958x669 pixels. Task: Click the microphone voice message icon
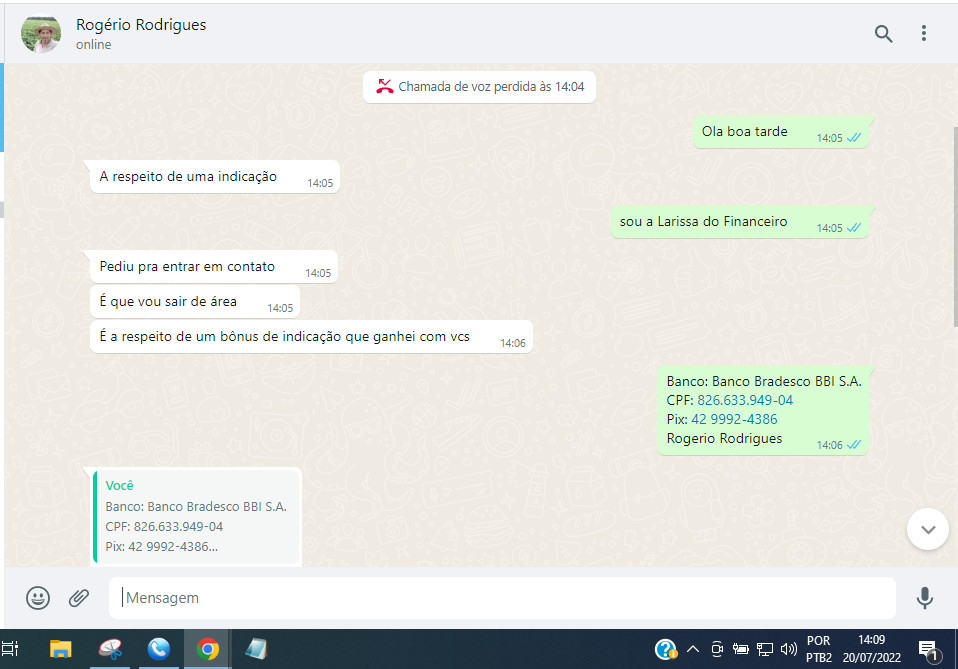(925, 598)
